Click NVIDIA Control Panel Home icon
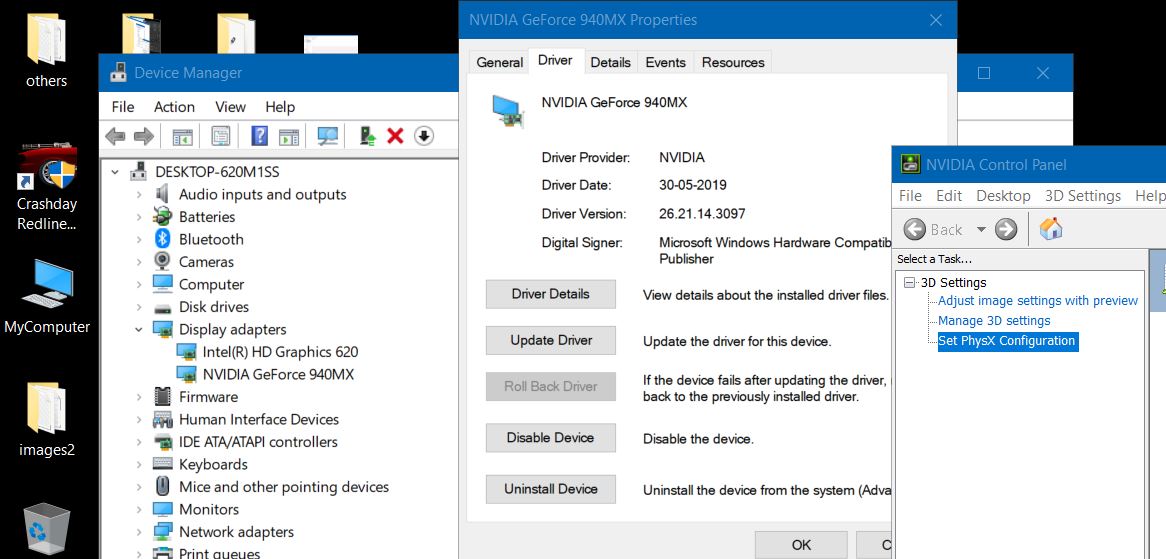The height and width of the screenshot is (559, 1166). click(x=1051, y=228)
